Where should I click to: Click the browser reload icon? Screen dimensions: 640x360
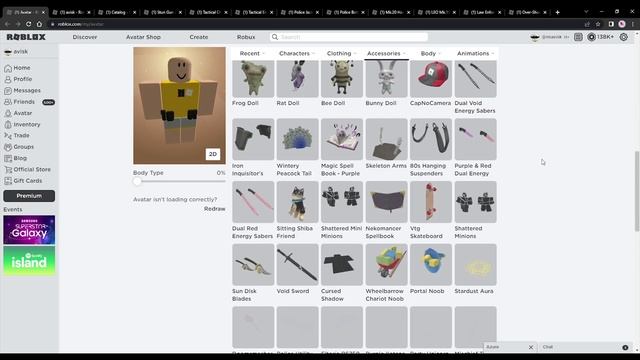tap(28, 24)
